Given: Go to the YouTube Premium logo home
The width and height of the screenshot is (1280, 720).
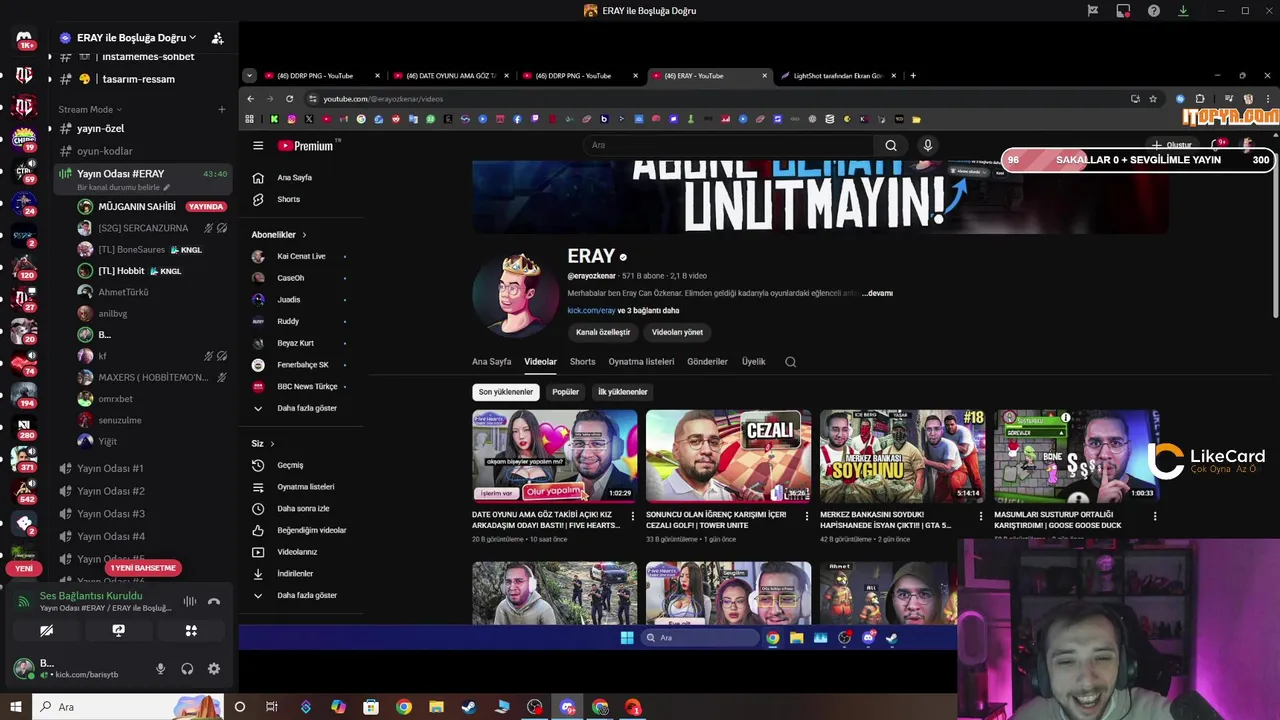Looking at the screenshot, I should [306, 146].
